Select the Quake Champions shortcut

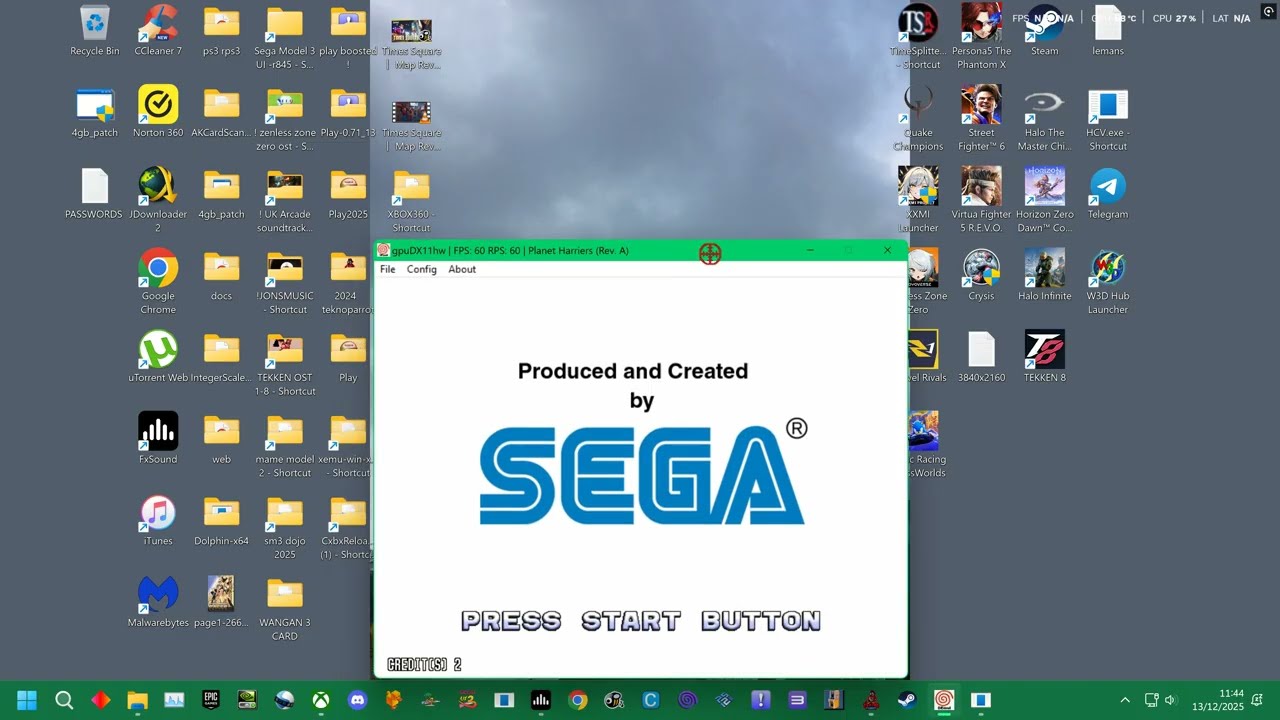tap(918, 118)
